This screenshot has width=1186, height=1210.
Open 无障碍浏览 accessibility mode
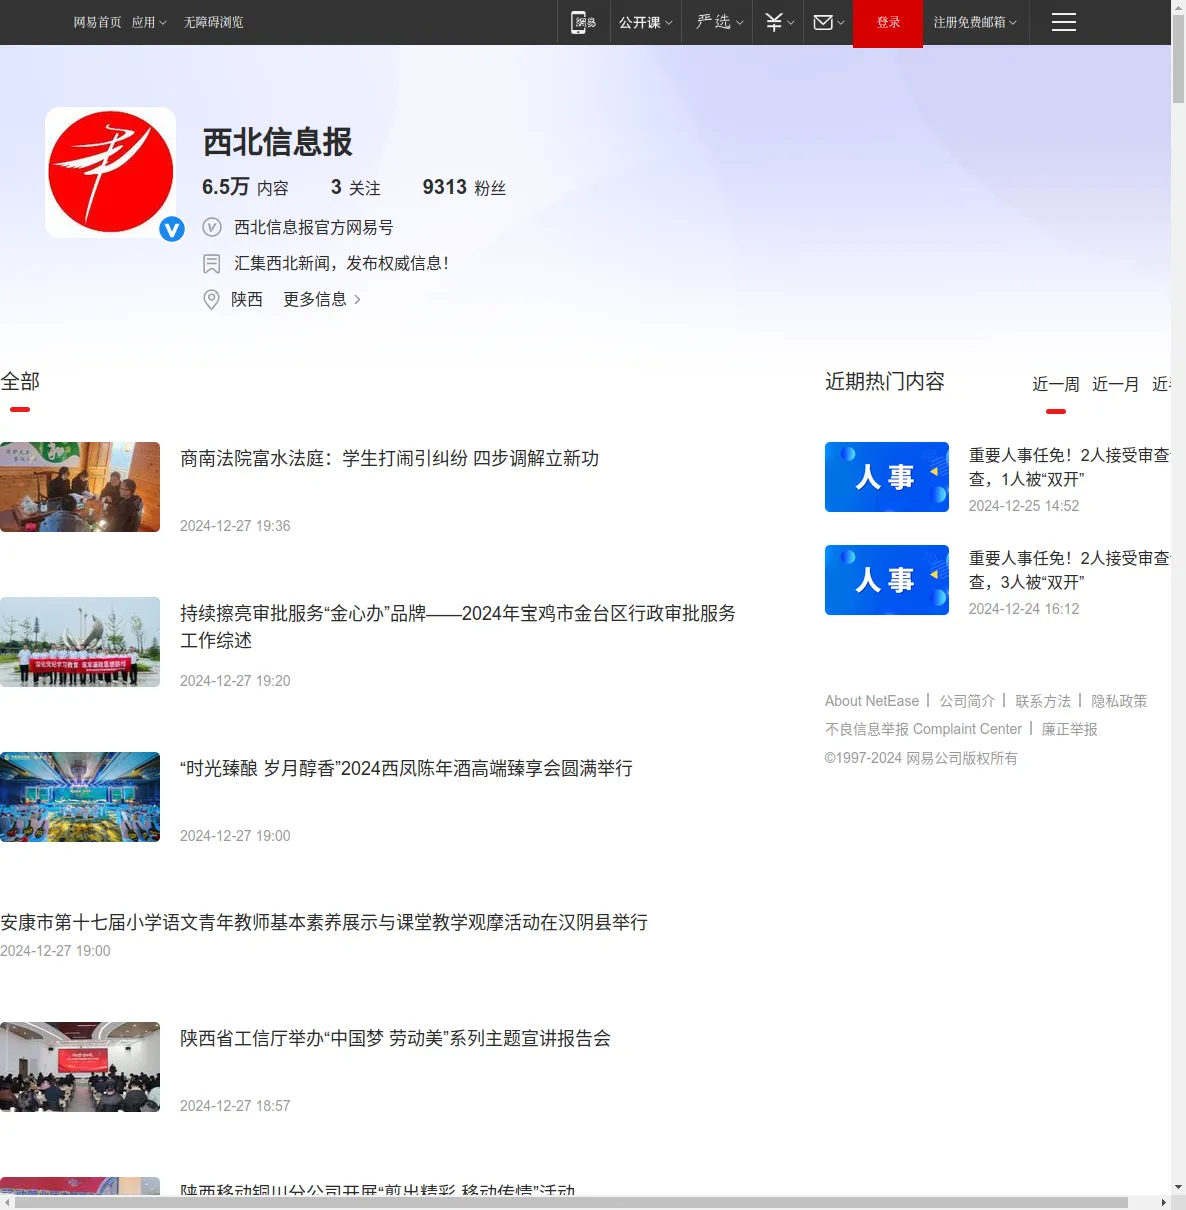tap(213, 22)
